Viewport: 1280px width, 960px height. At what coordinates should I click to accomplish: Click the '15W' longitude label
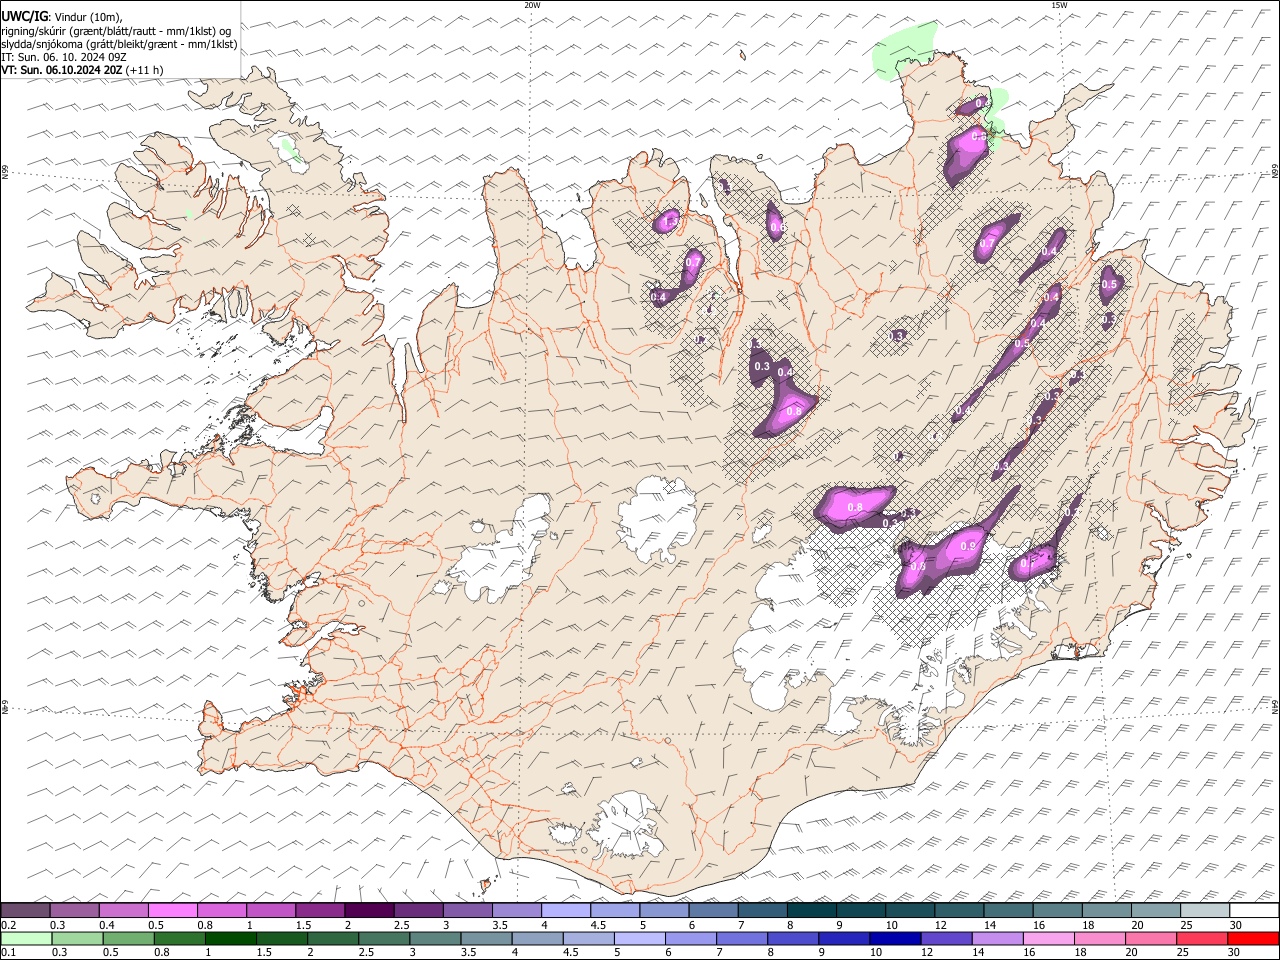[1059, 5]
